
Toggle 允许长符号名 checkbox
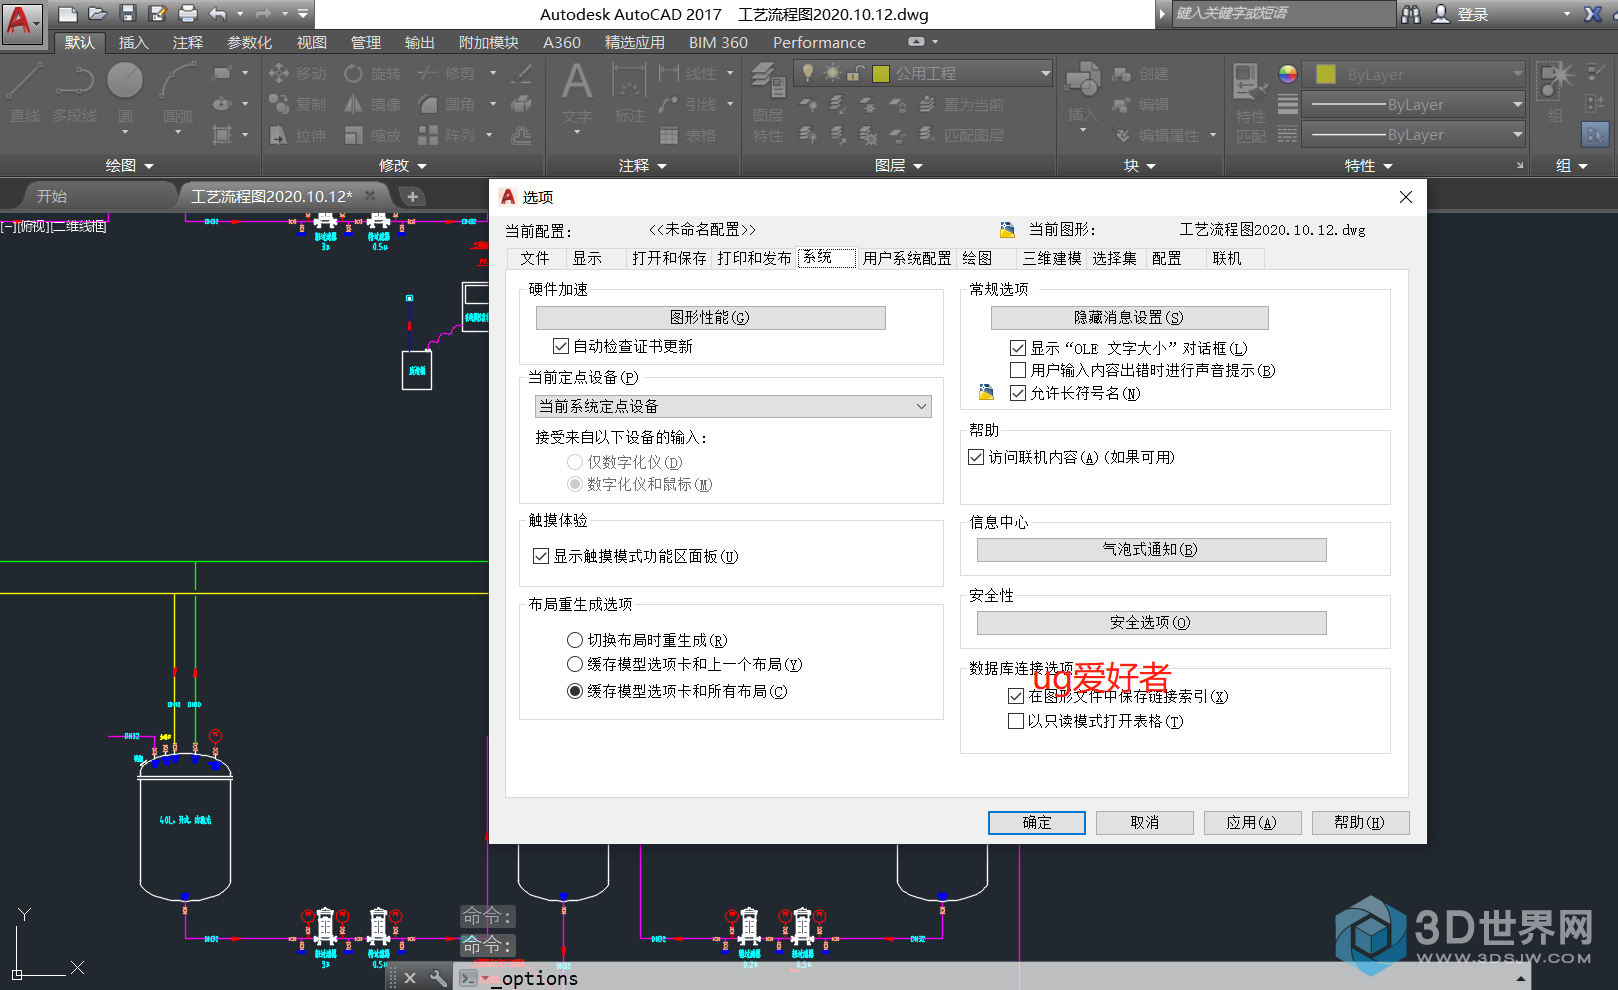[x=1018, y=393]
